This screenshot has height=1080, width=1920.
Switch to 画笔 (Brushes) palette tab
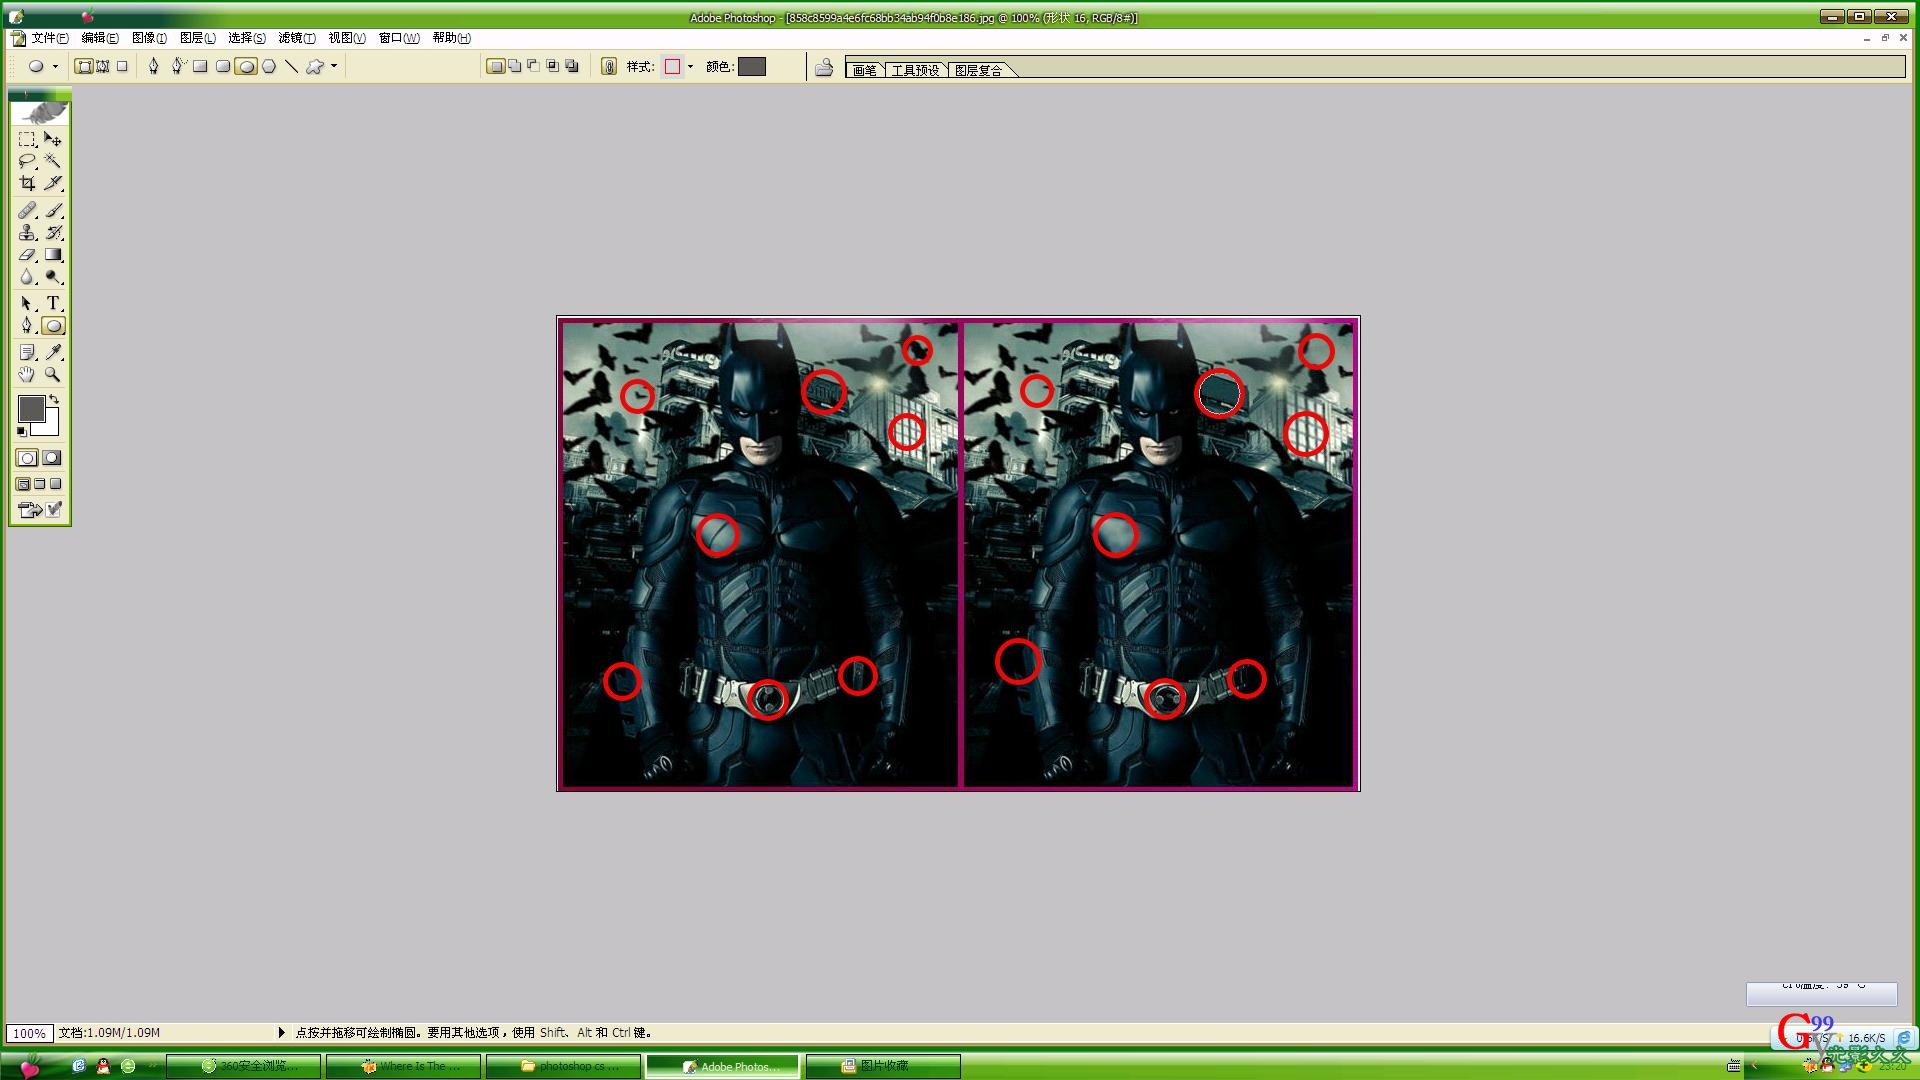click(865, 70)
